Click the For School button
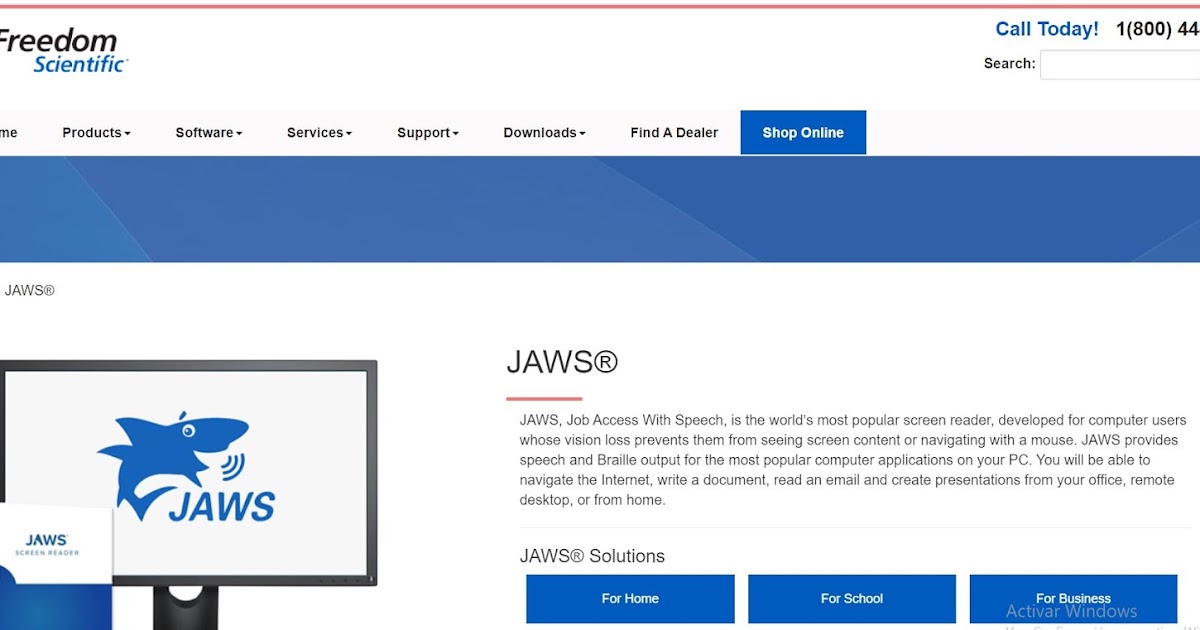 (x=851, y=598)
